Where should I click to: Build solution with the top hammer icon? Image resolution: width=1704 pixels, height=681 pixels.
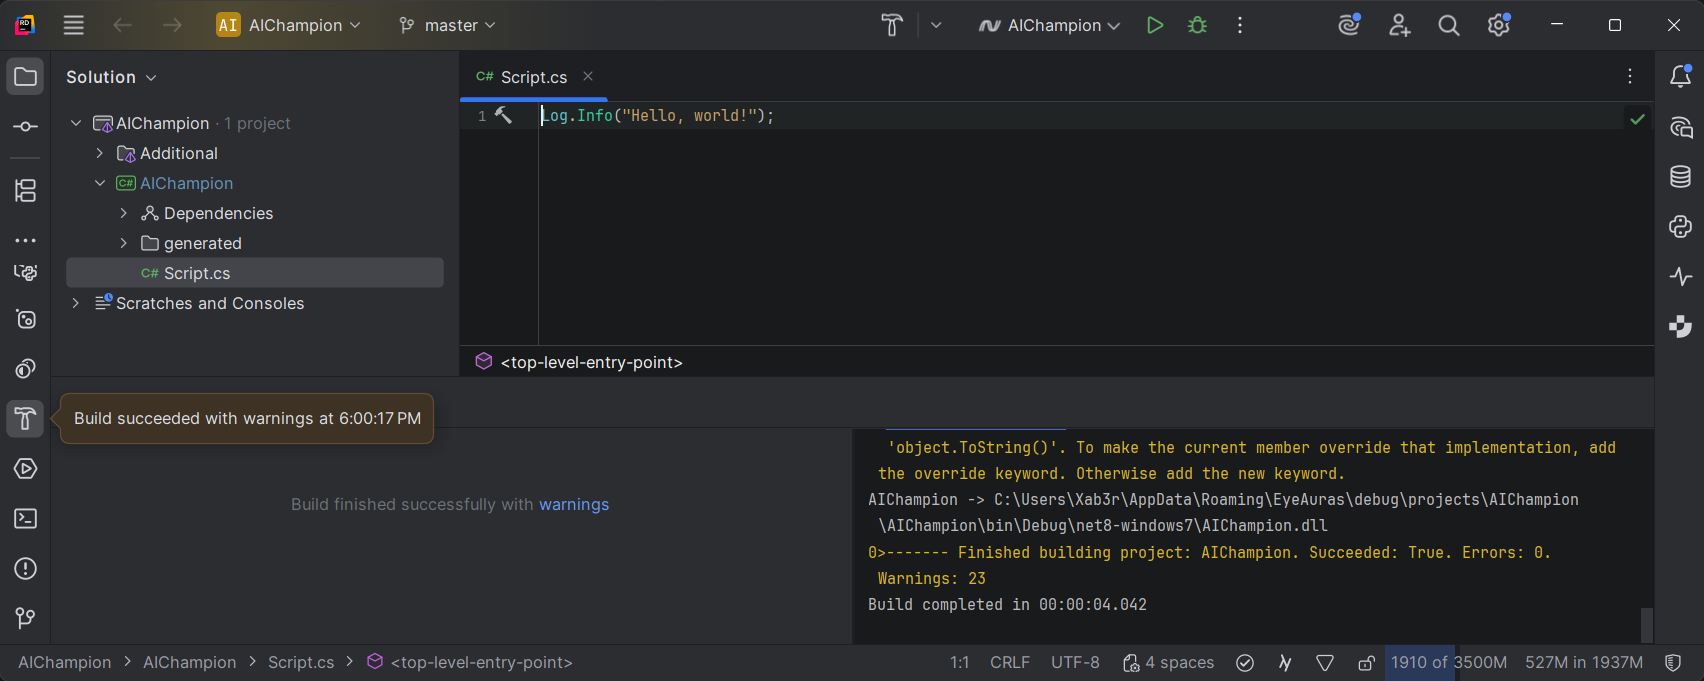[x=891, y=25]
